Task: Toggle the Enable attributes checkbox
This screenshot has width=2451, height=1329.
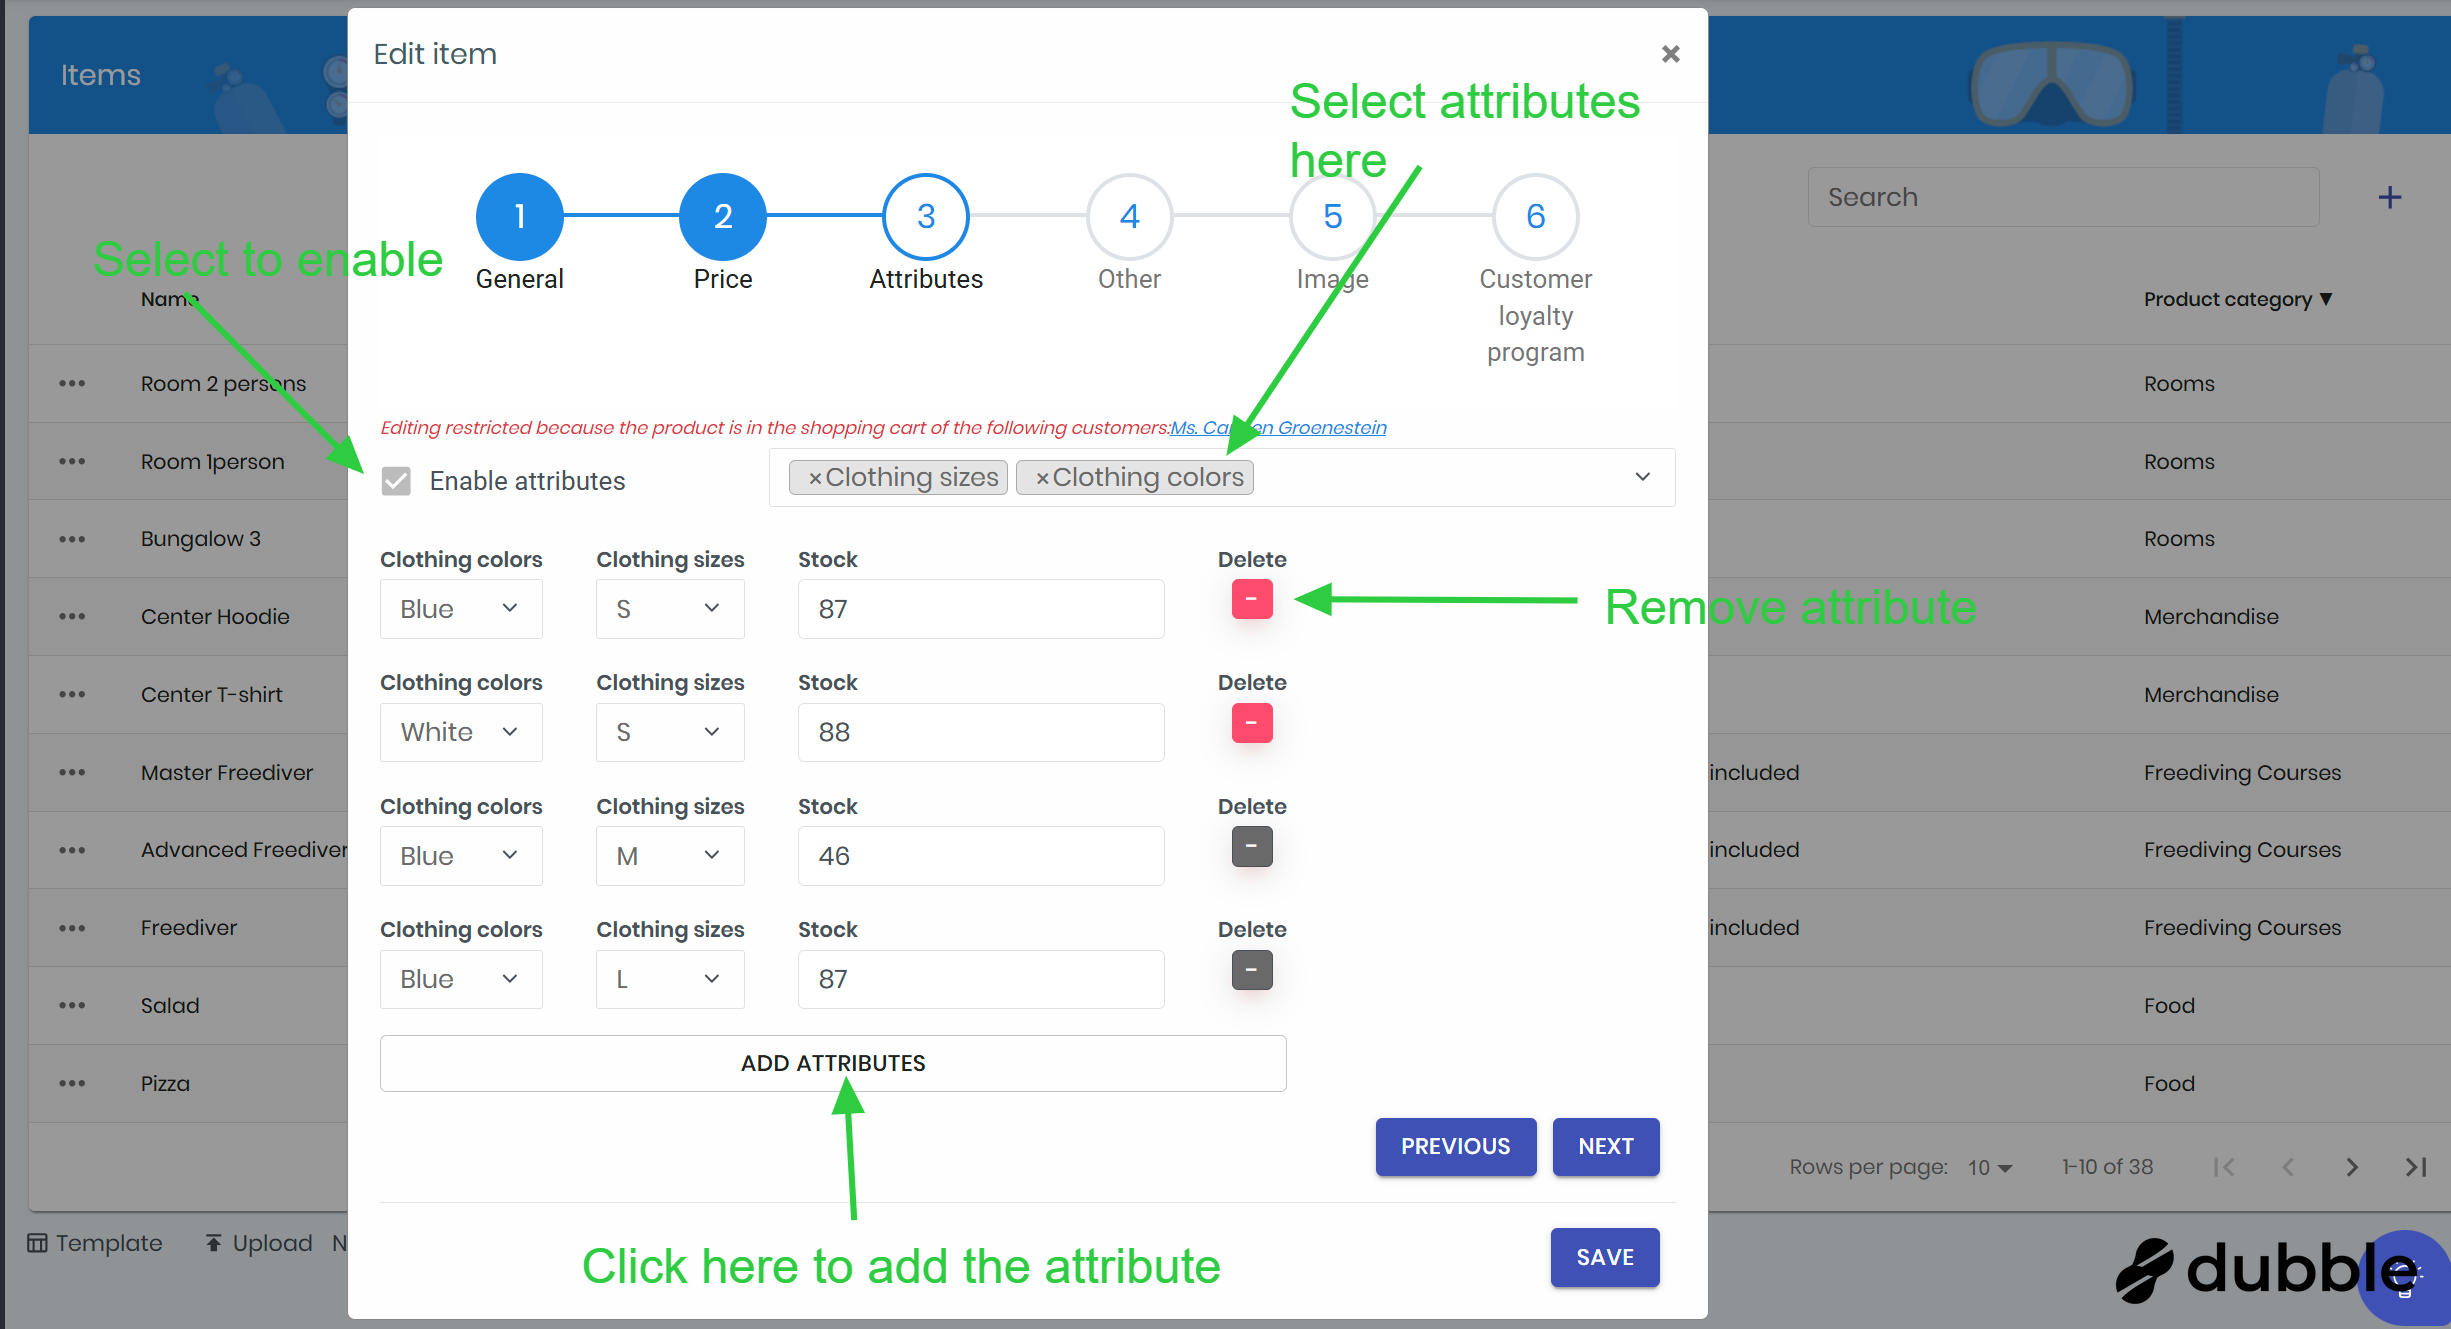Action: point(396,481)
